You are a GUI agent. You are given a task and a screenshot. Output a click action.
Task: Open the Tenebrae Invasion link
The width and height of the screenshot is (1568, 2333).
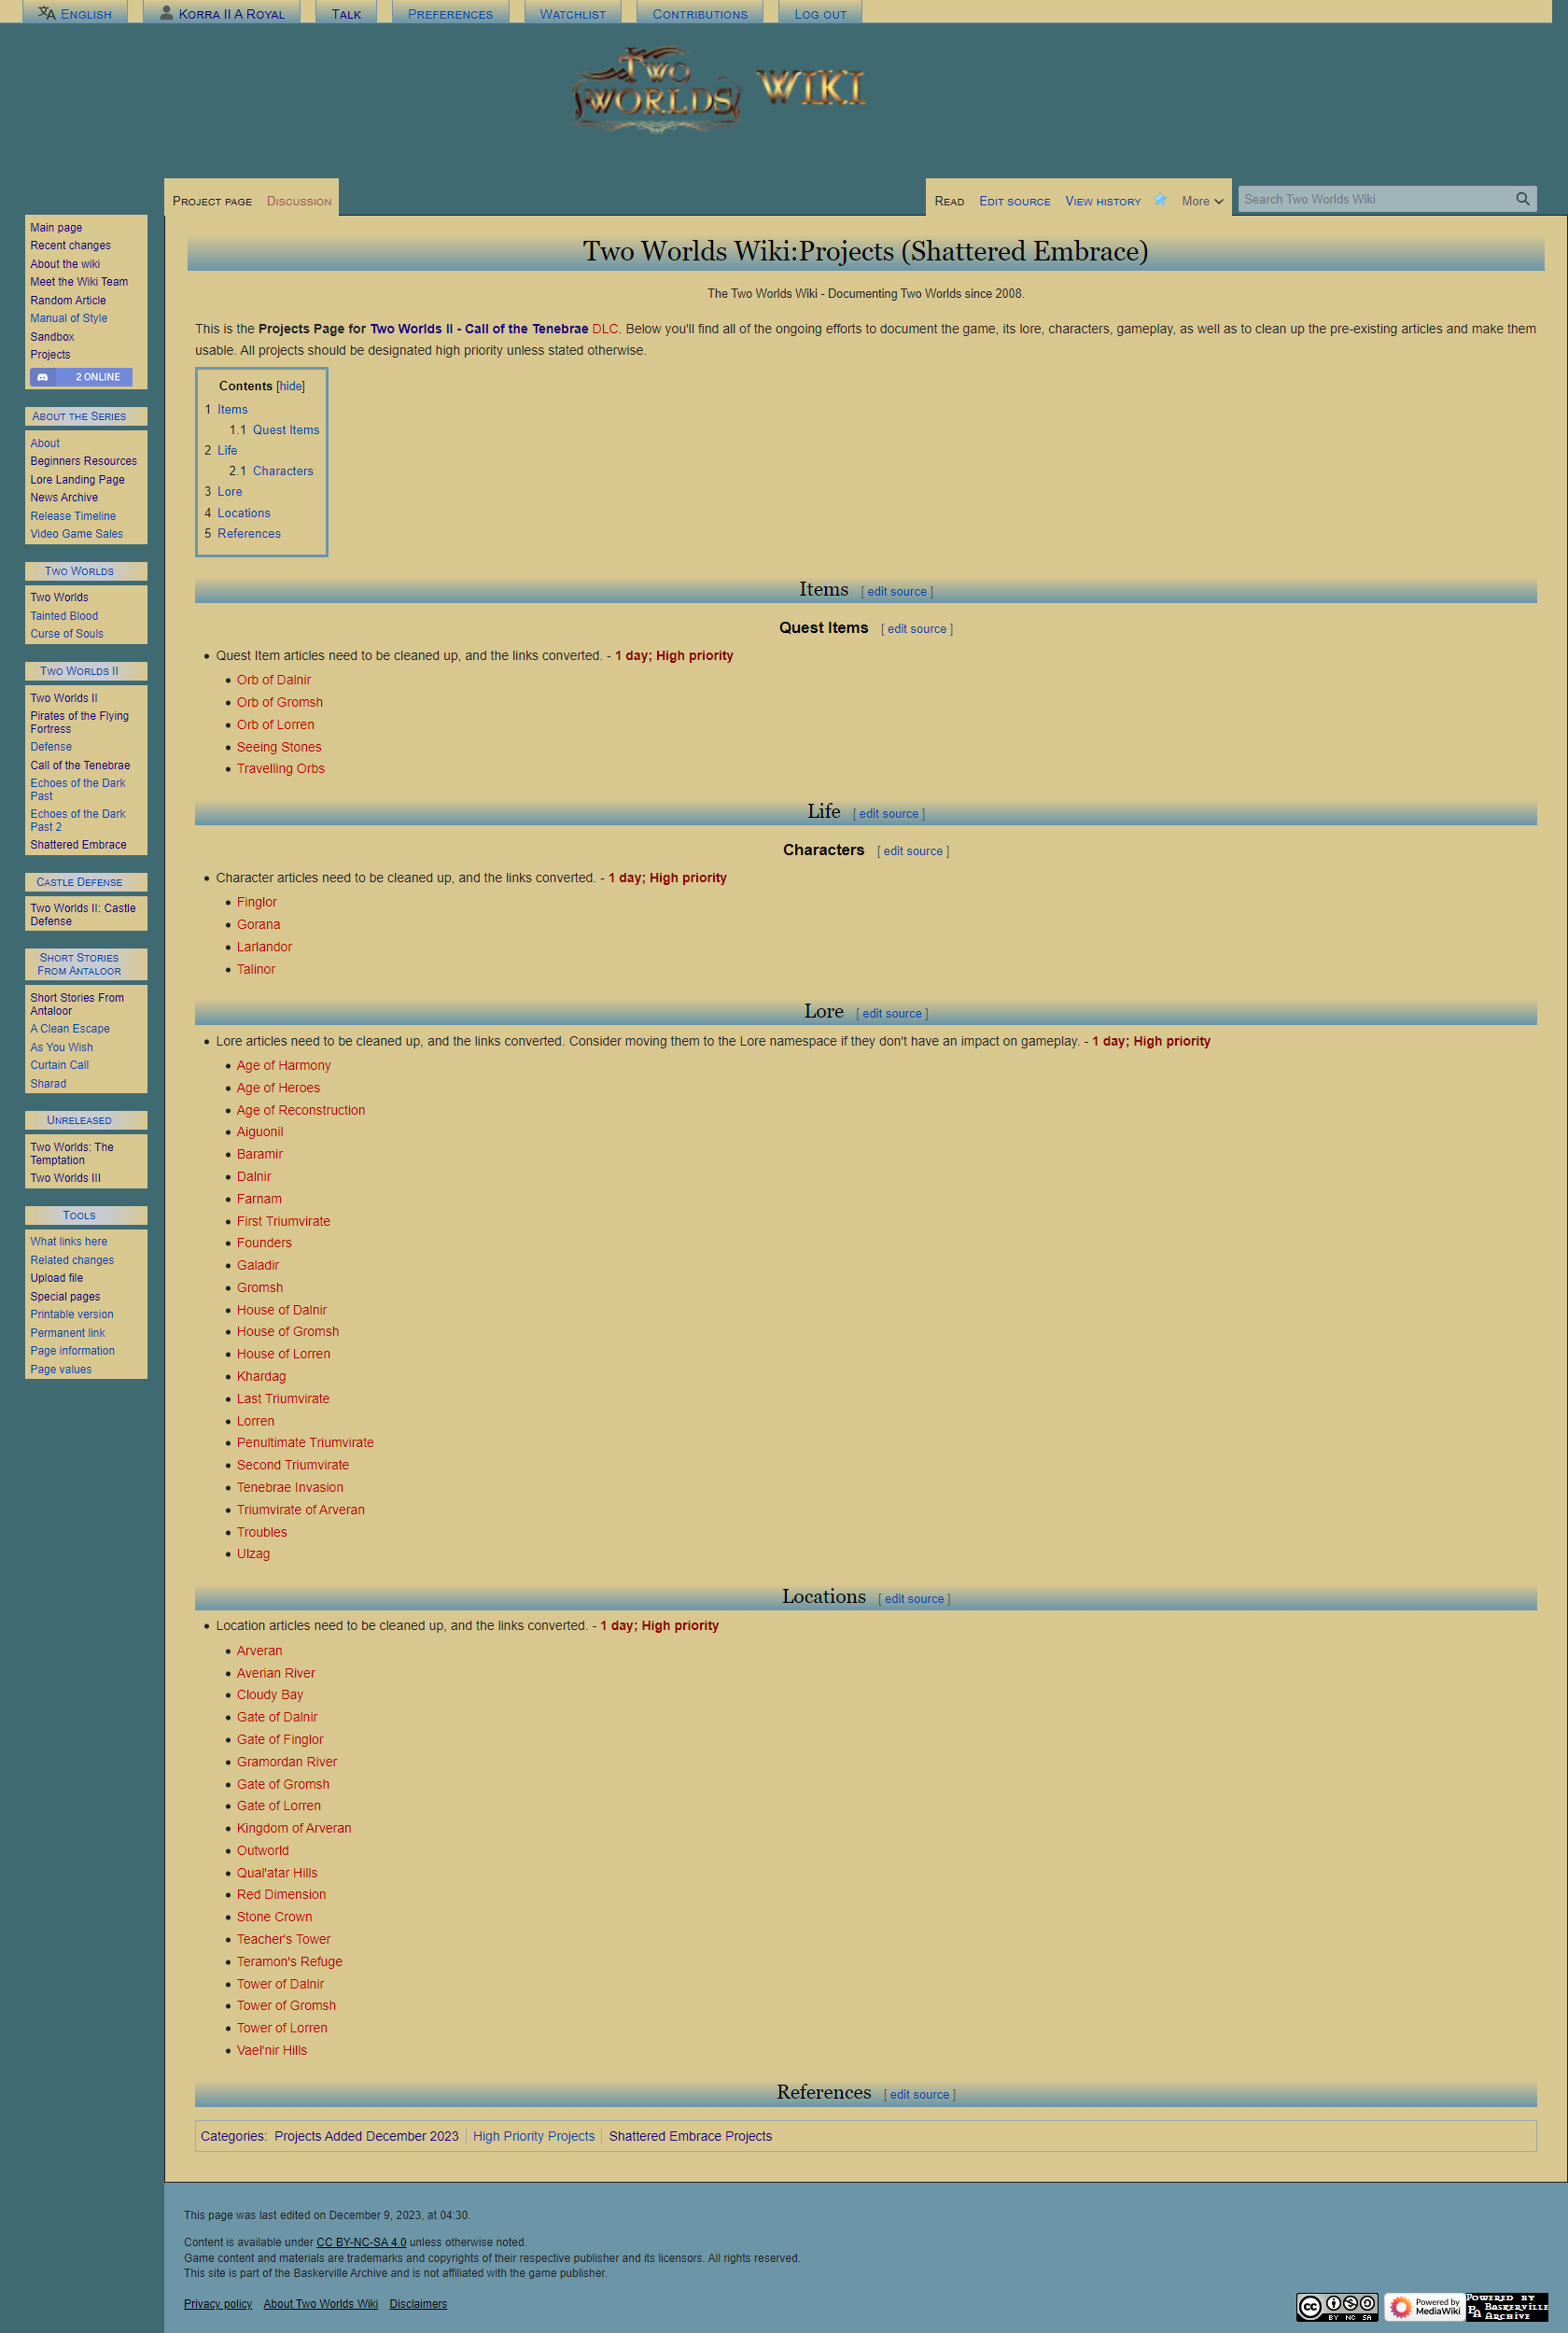pos(290,1488)
